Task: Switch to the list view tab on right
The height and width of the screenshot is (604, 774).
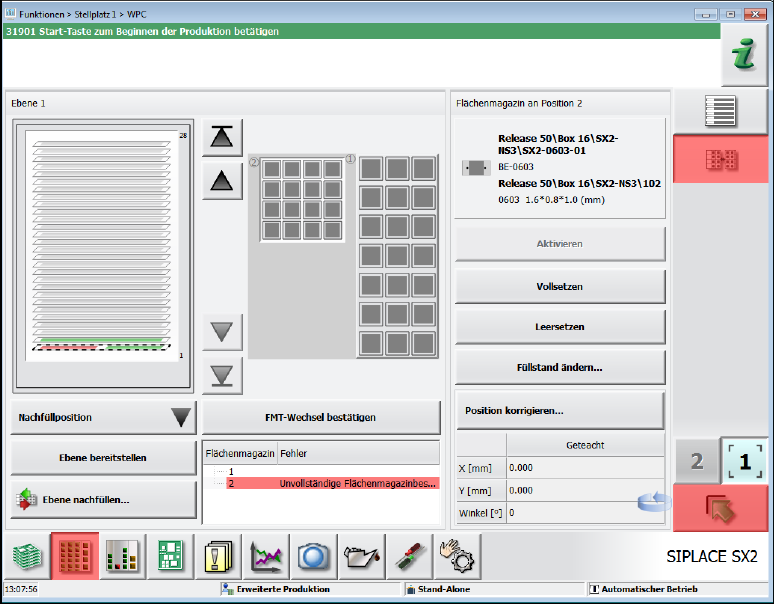Action: point(721,111)
